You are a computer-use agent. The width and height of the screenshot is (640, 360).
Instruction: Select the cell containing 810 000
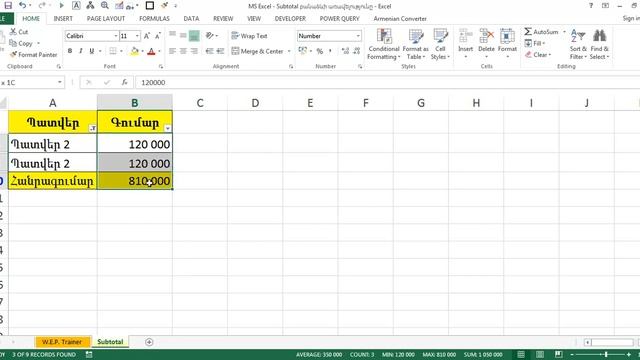[135, 181]
